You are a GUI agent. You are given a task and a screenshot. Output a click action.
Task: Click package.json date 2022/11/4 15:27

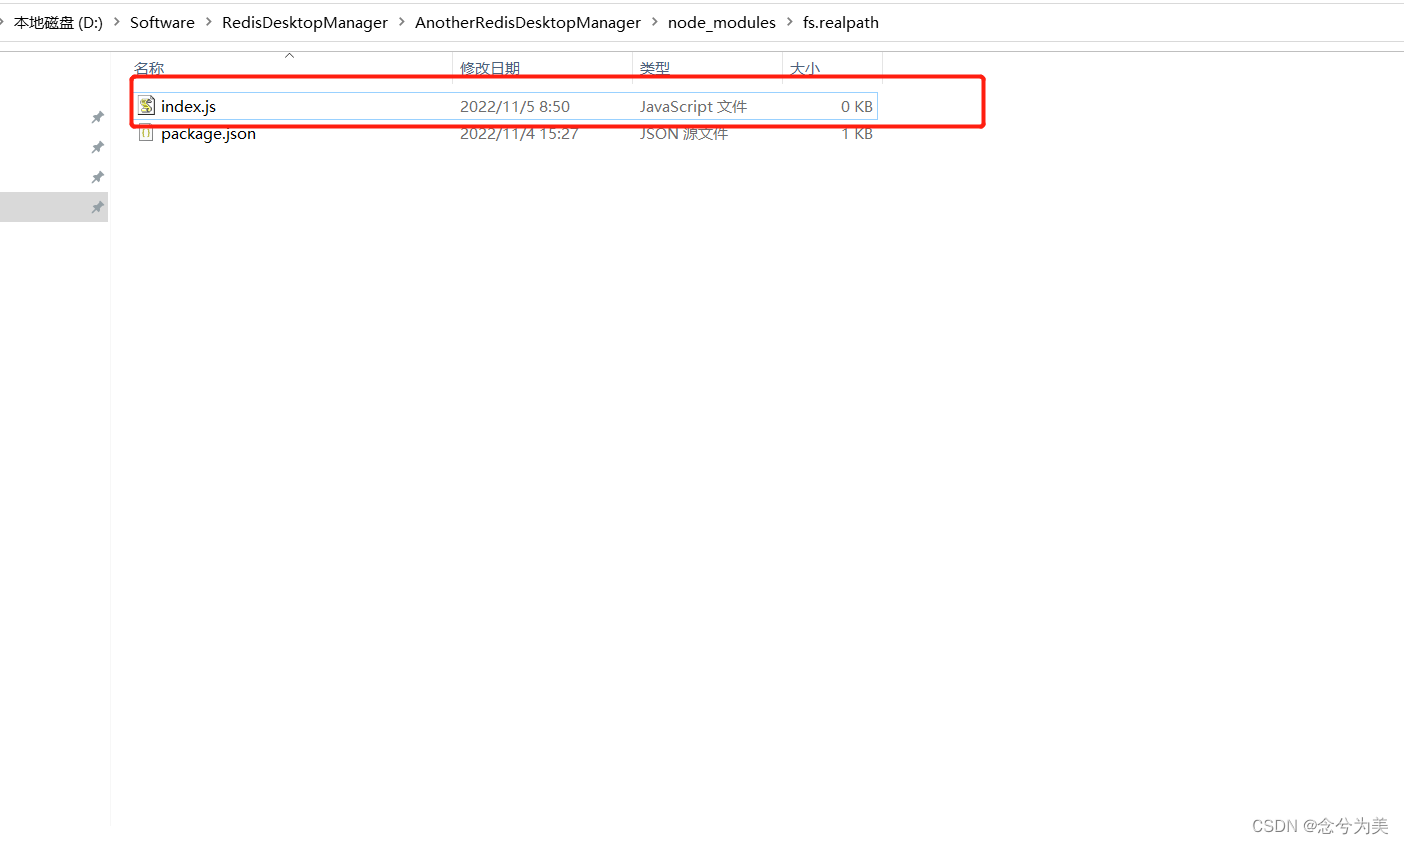[519, 134]
